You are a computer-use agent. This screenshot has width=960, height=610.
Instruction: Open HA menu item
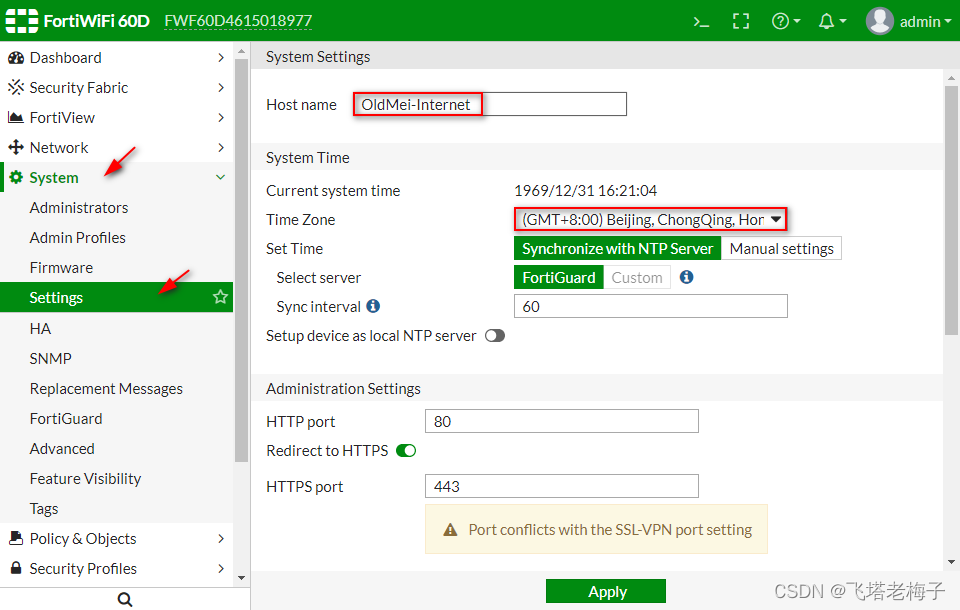pyautogui.click(x=40, y=329)
